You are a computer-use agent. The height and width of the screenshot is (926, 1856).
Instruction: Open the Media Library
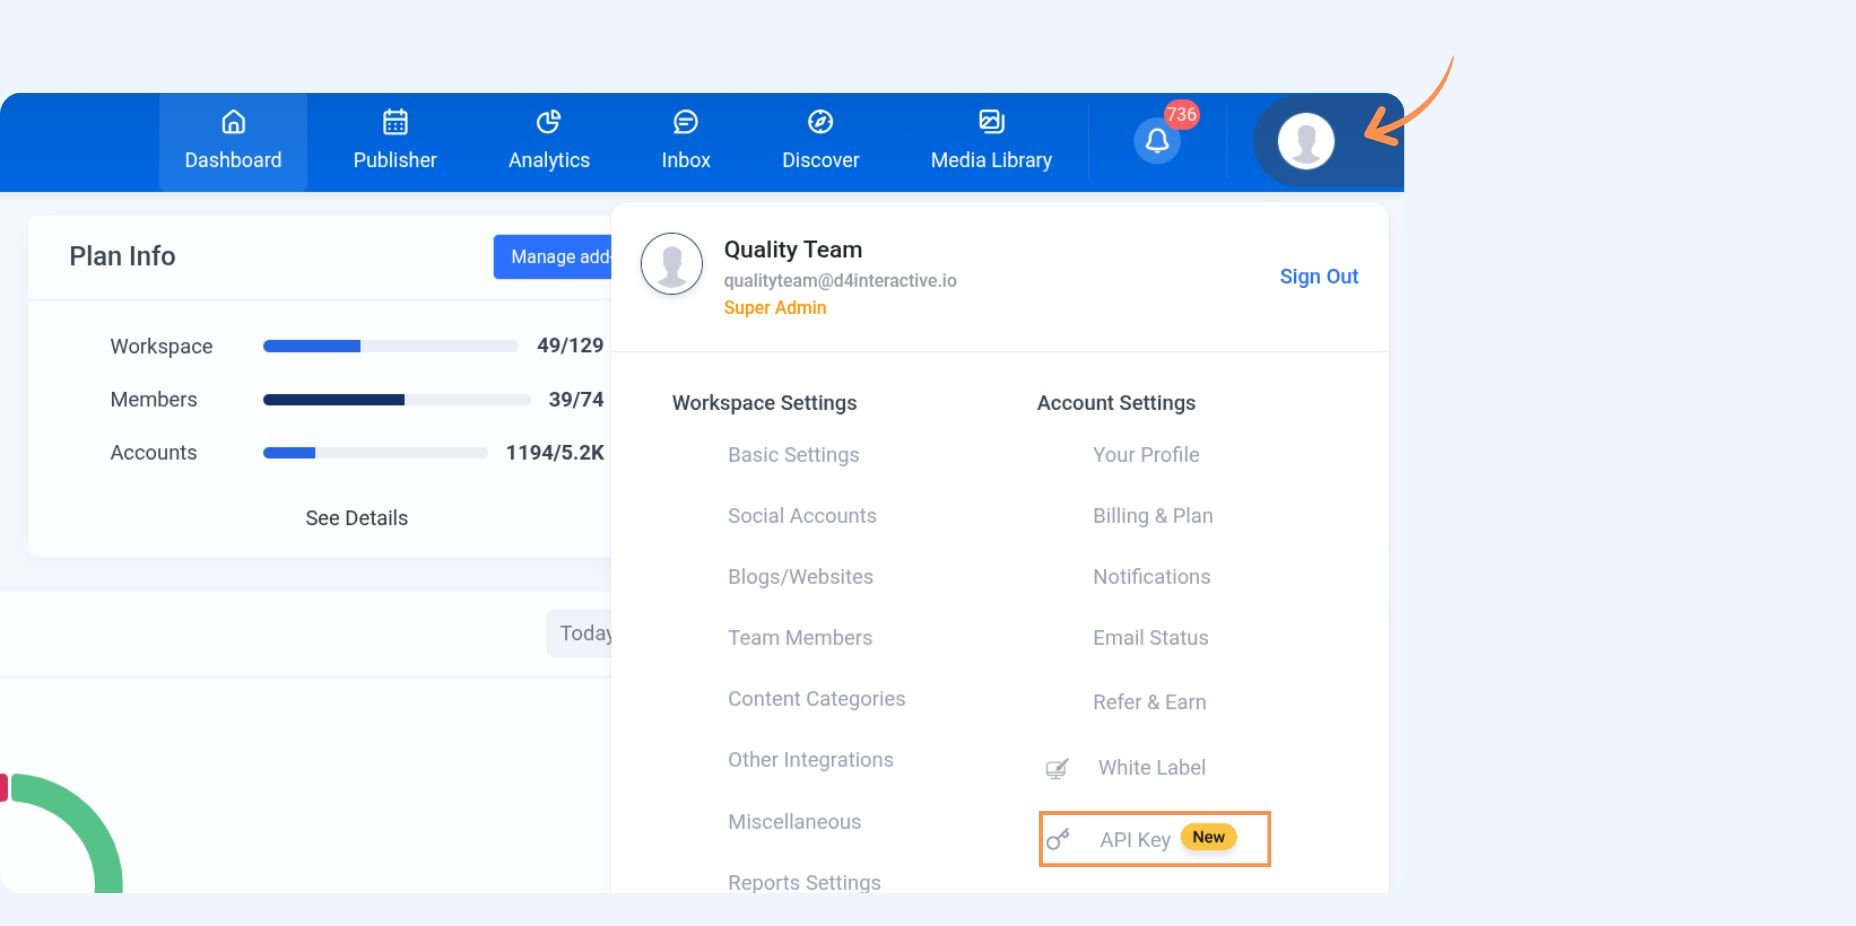click(x=990, y=141)
